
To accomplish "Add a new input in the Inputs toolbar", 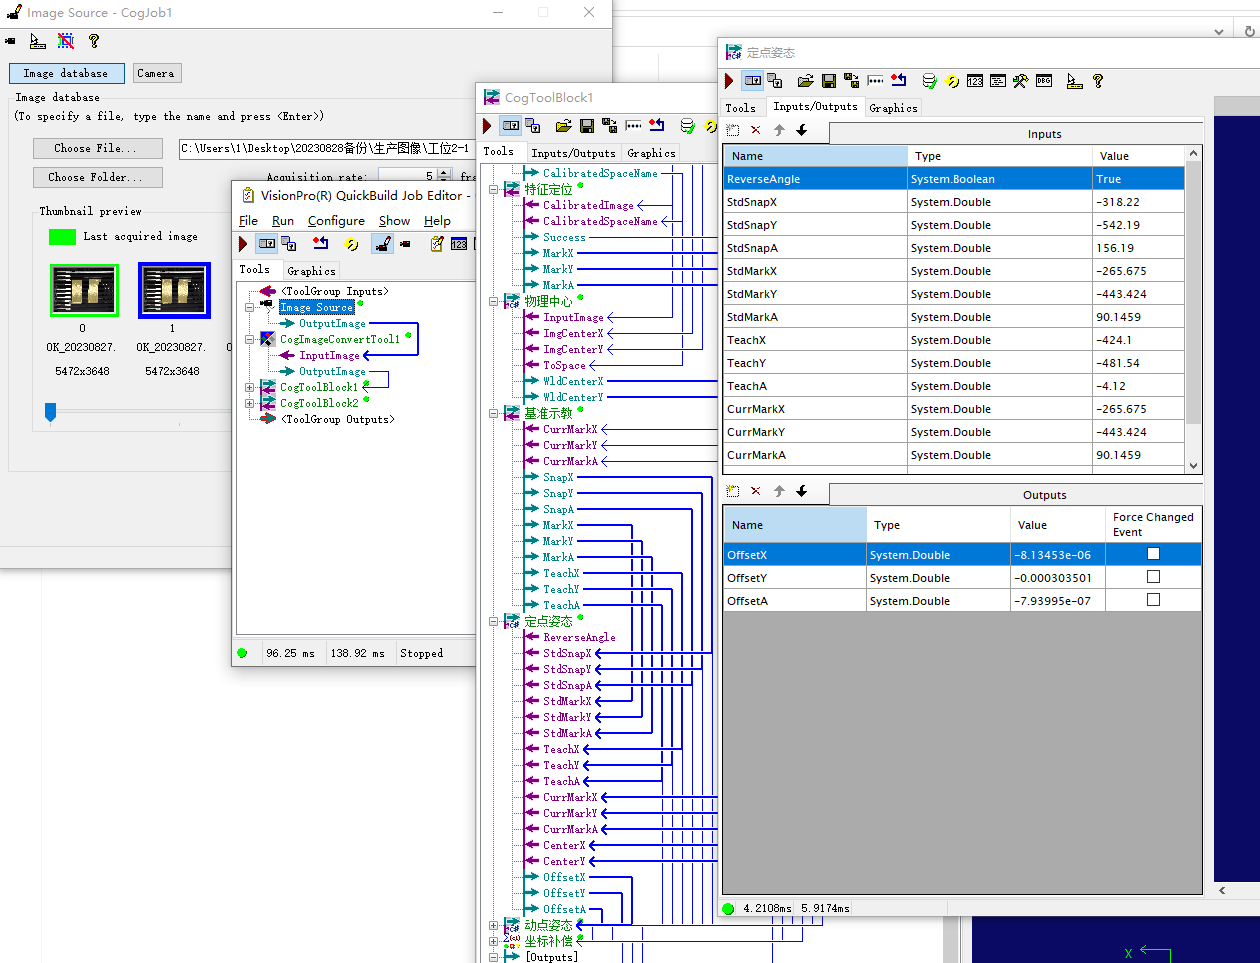I will (732, 130).
